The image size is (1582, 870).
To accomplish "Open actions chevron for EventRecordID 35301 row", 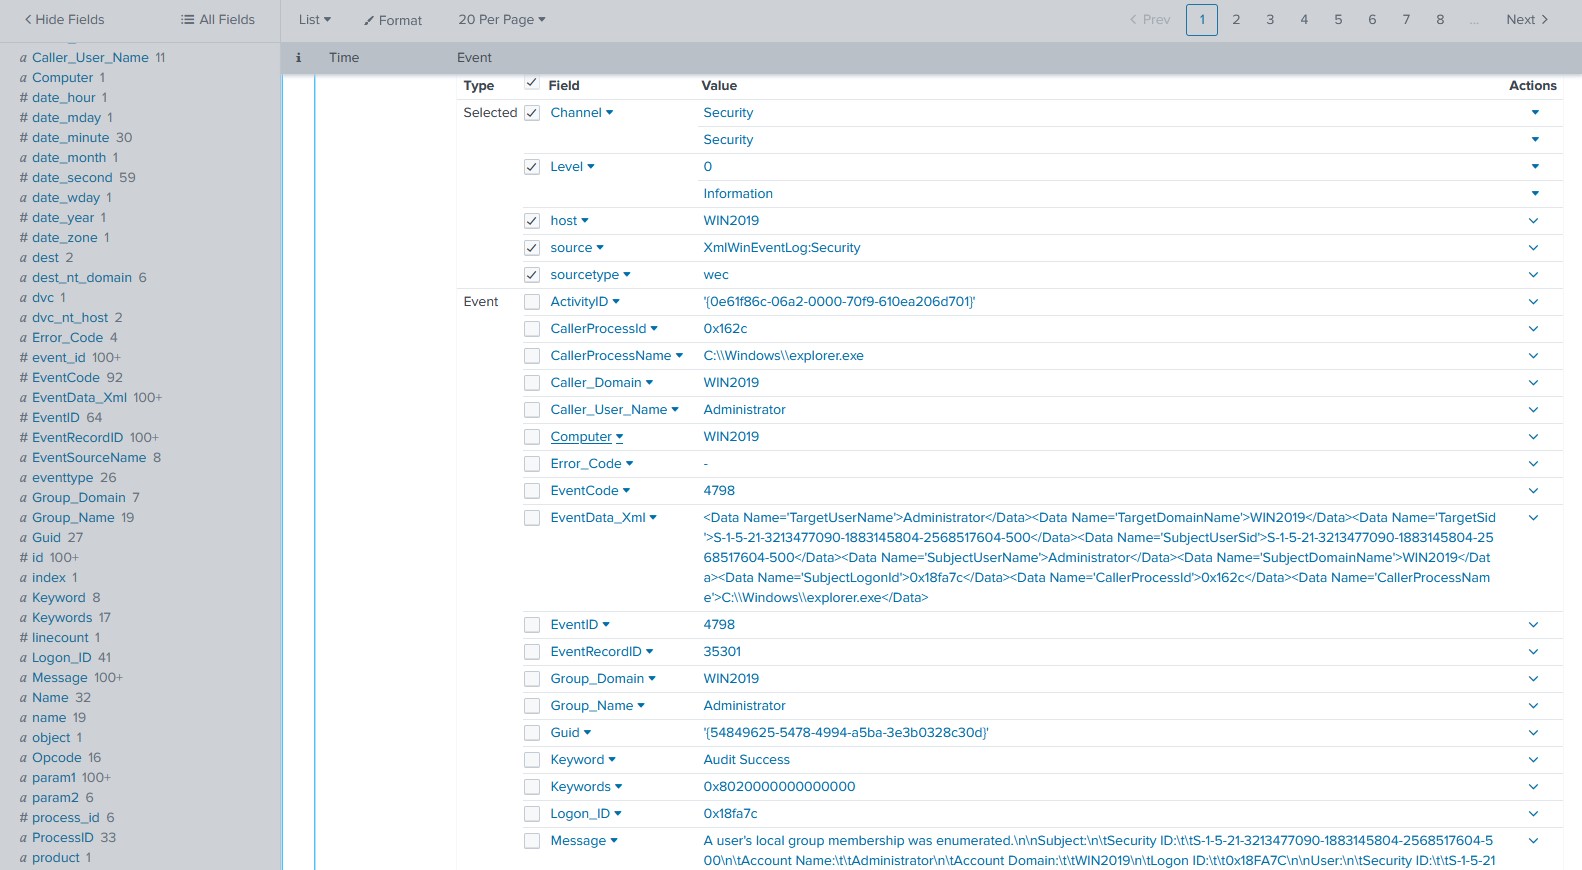I will (x=1534, y=652).
